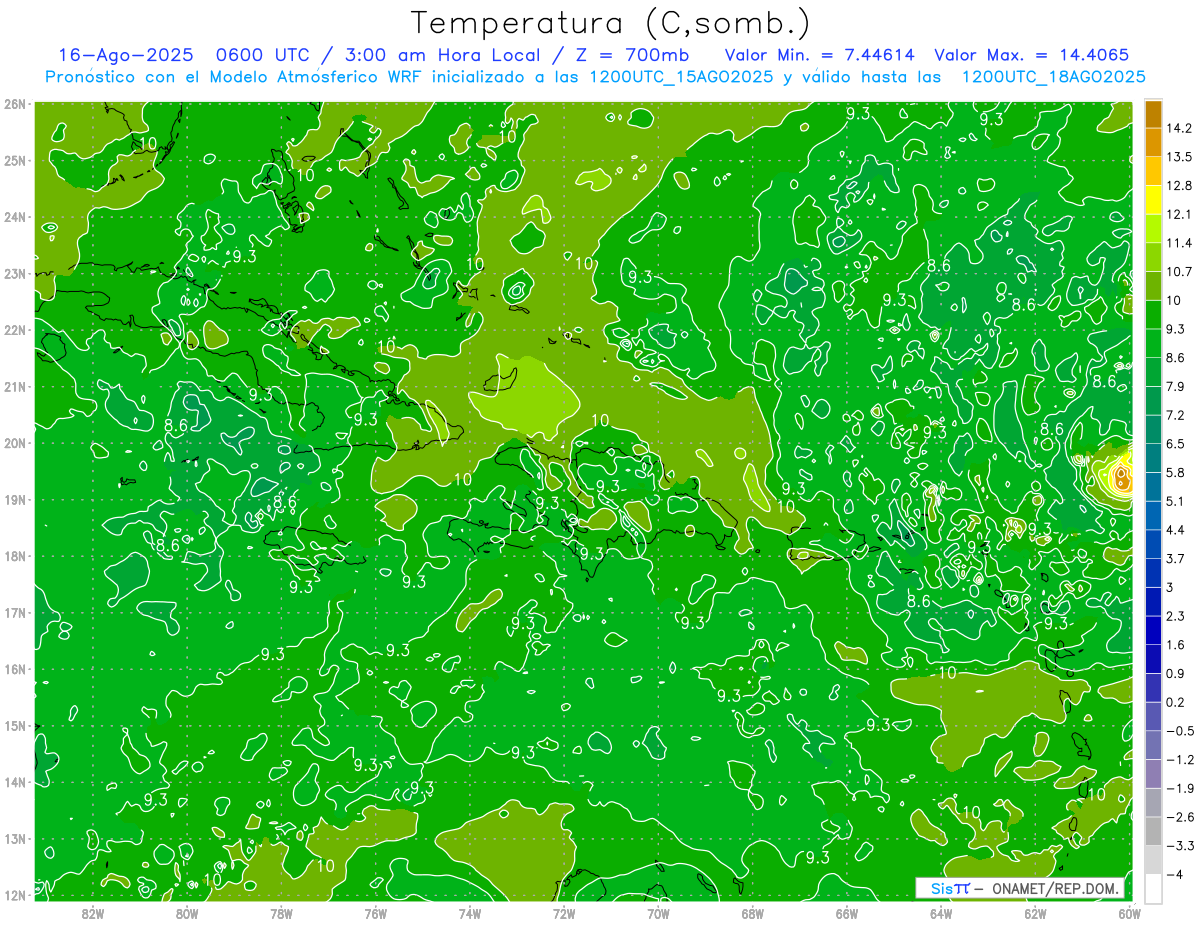Click the 18N latitude label
Image resolution: width=1200 pixels, height=927 pixels.
15,556
